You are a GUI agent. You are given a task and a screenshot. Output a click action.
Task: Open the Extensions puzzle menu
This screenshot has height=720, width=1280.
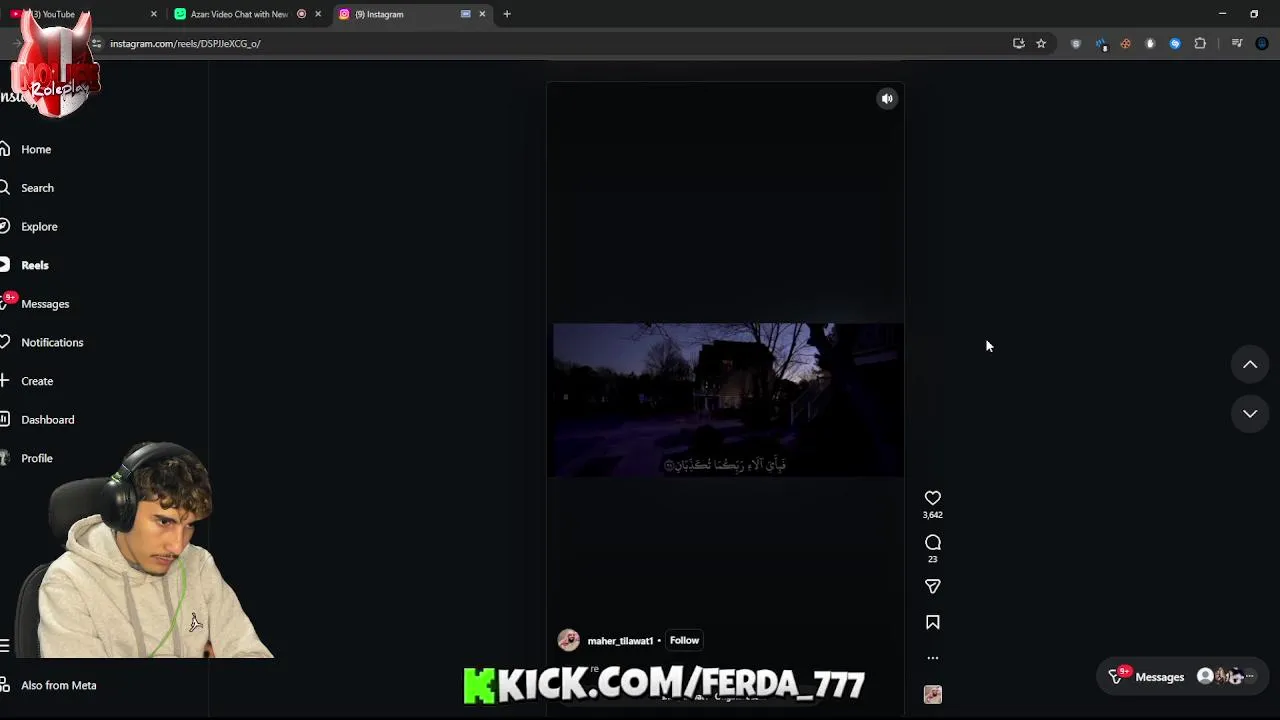pyautogui.click(x=1200, y=44)
